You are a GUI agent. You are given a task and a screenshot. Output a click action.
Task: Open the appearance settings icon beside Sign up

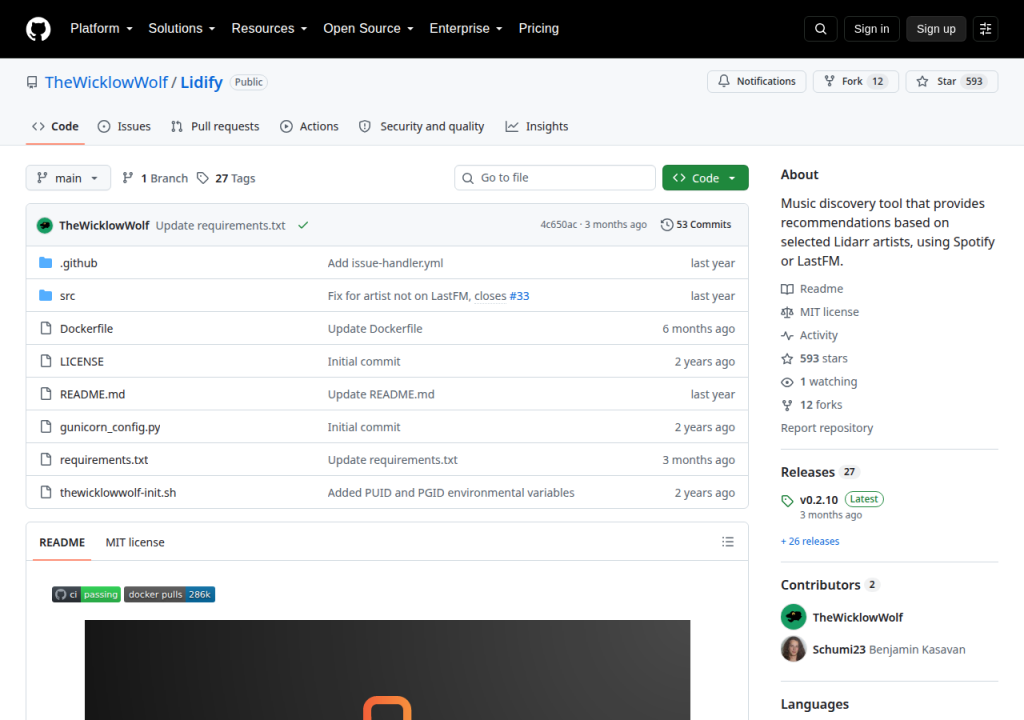[x=985, y=29]
